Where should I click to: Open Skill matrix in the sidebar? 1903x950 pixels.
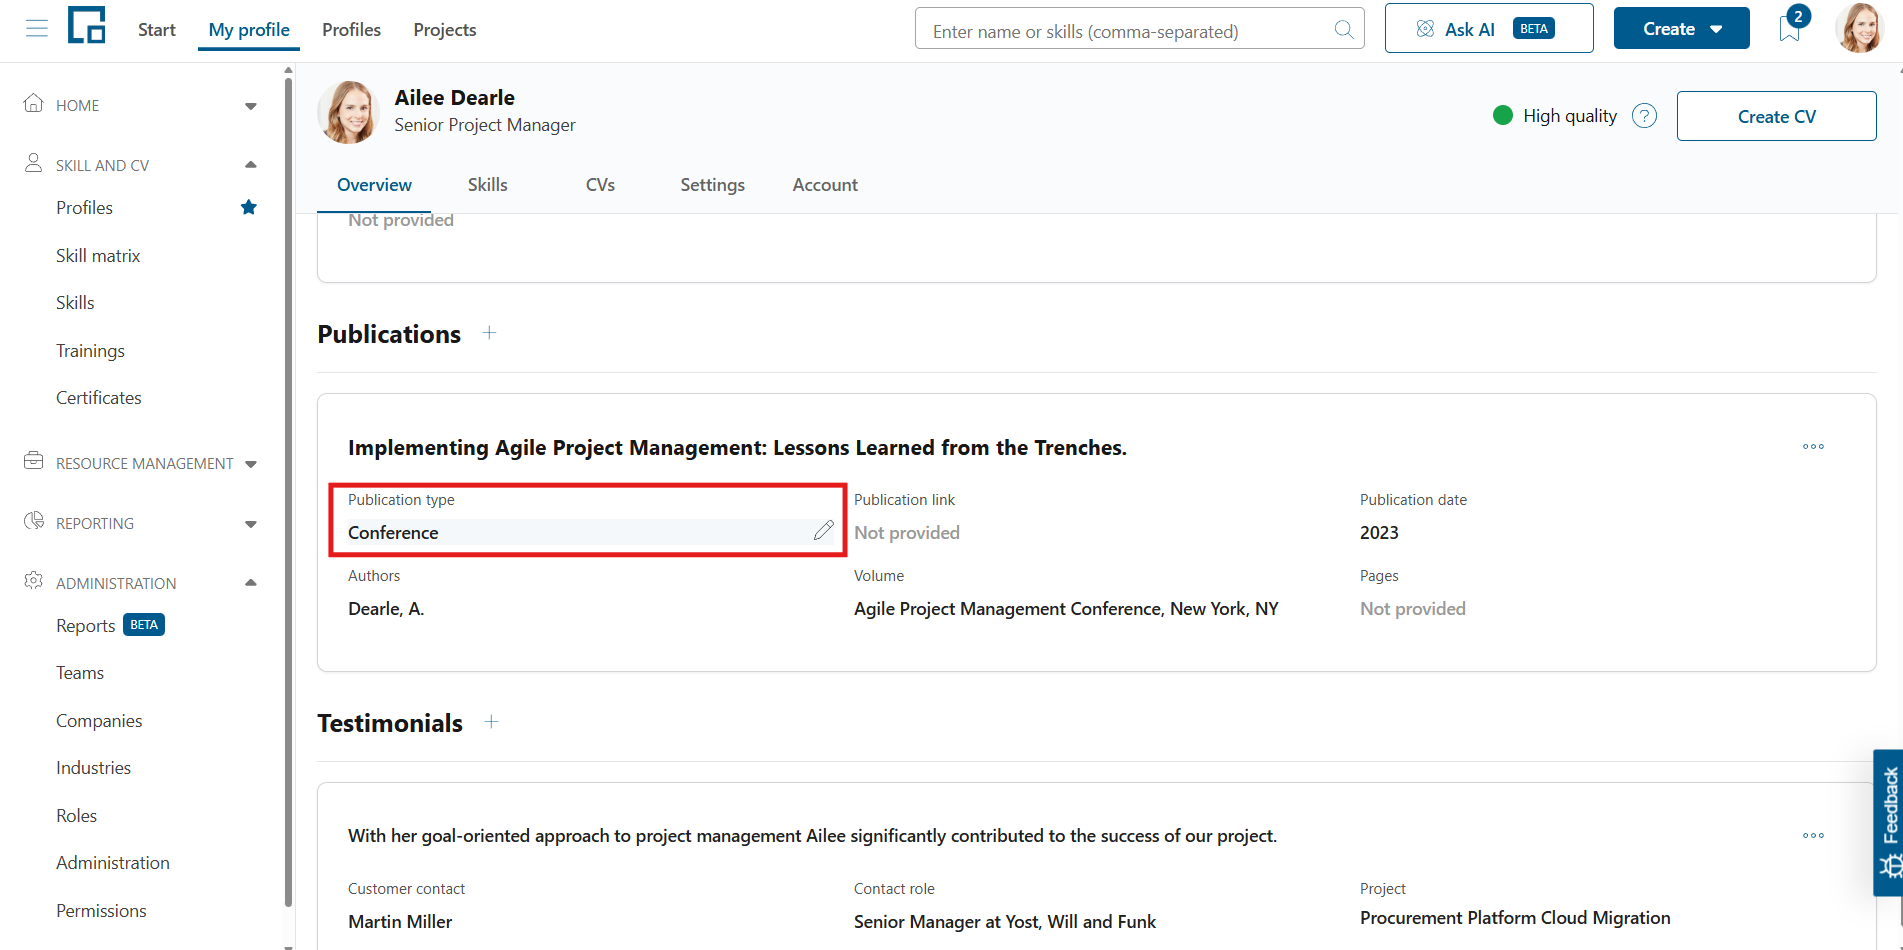tap(98, 256)
